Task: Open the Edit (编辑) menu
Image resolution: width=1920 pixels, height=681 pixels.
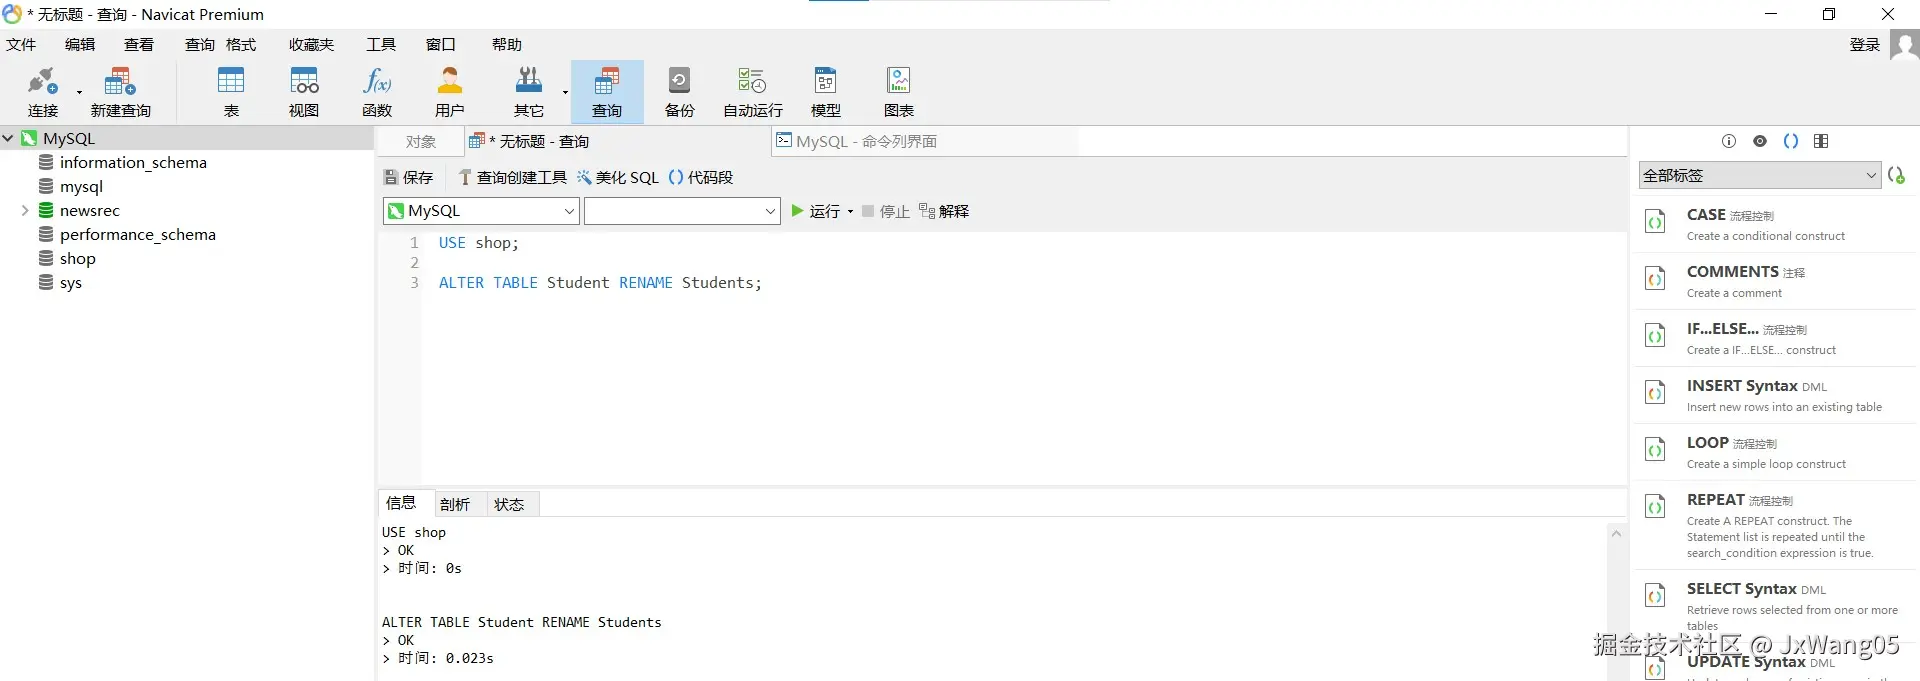Action: pyautogui.click(x=80, y=45)
